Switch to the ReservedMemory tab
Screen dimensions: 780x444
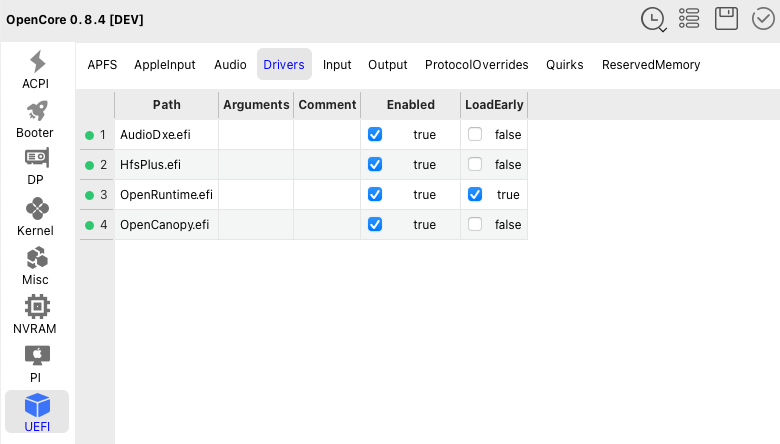tap(651, 65)
